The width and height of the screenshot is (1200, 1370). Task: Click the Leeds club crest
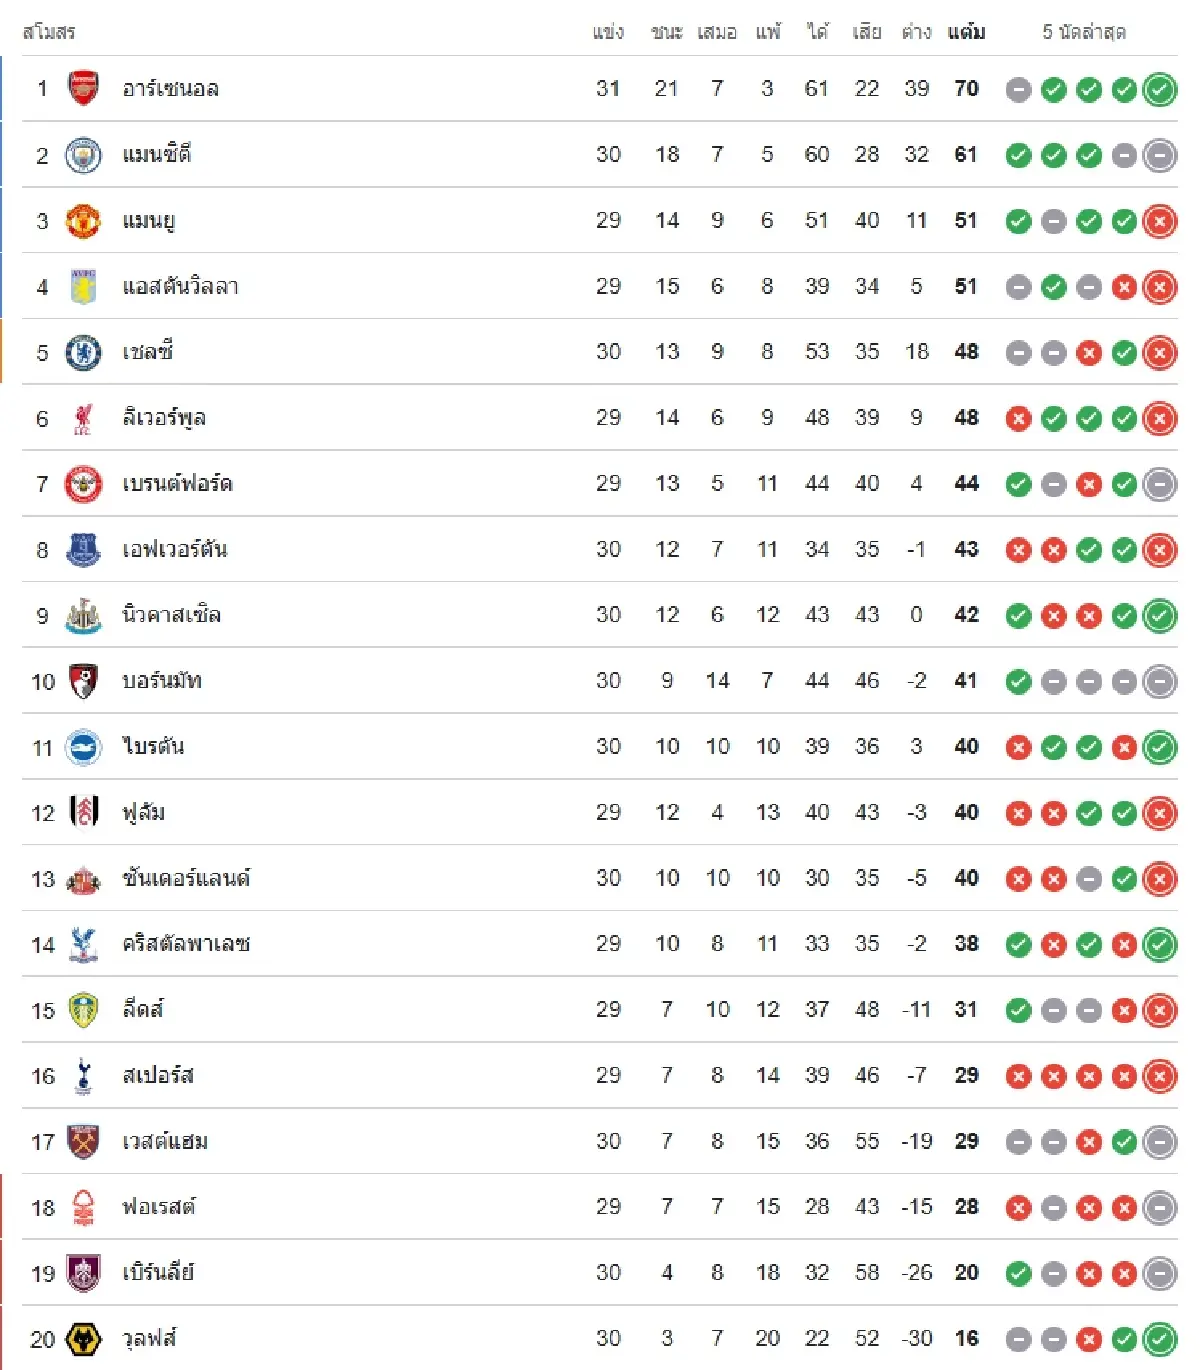coord(83,1010)
